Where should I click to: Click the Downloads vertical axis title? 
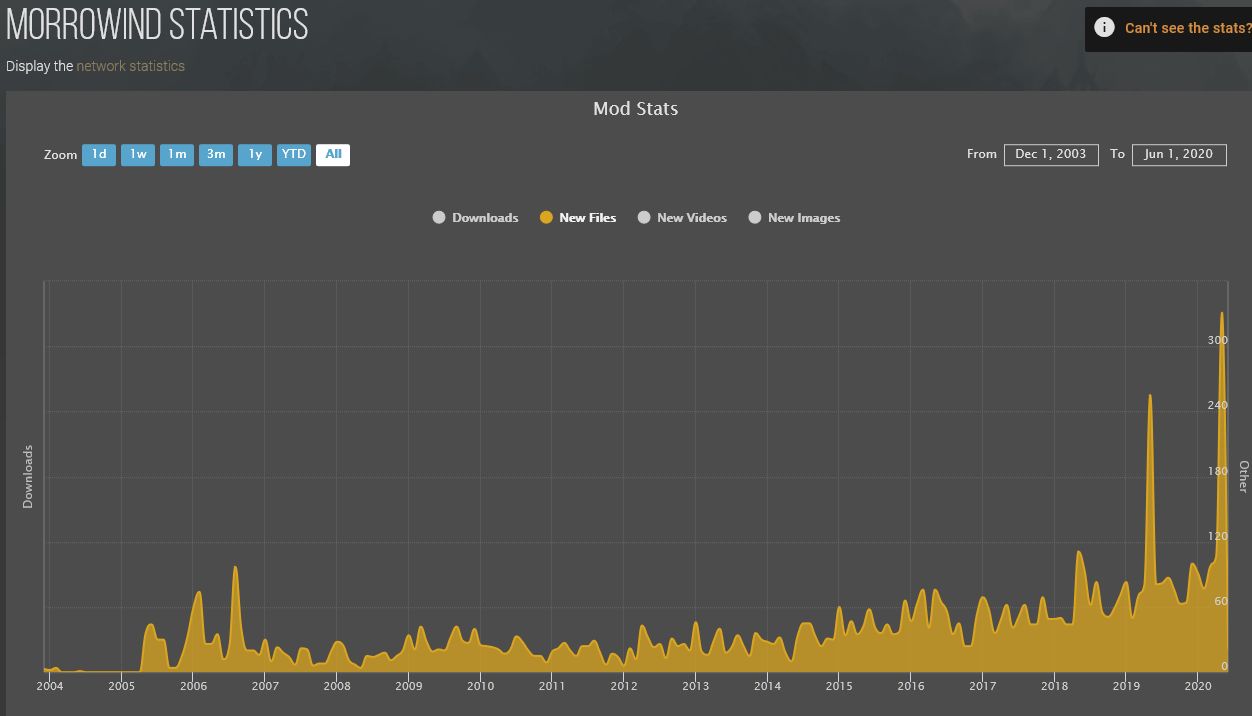(x=28, y=477)
